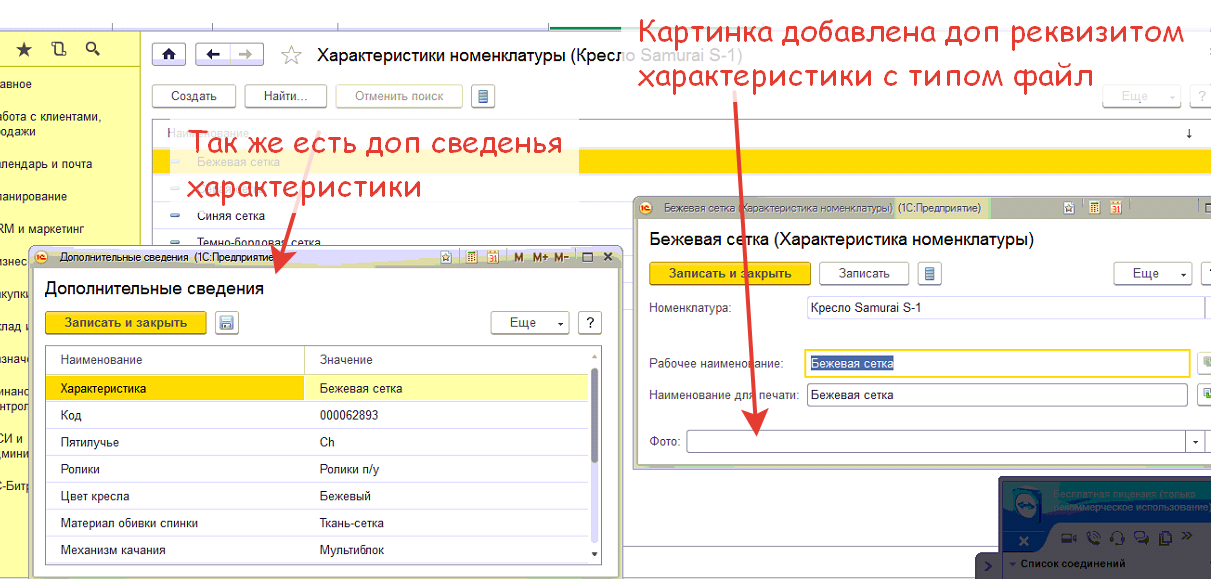
Task: Click list icon beside Записать button
Action: point(930,274)
